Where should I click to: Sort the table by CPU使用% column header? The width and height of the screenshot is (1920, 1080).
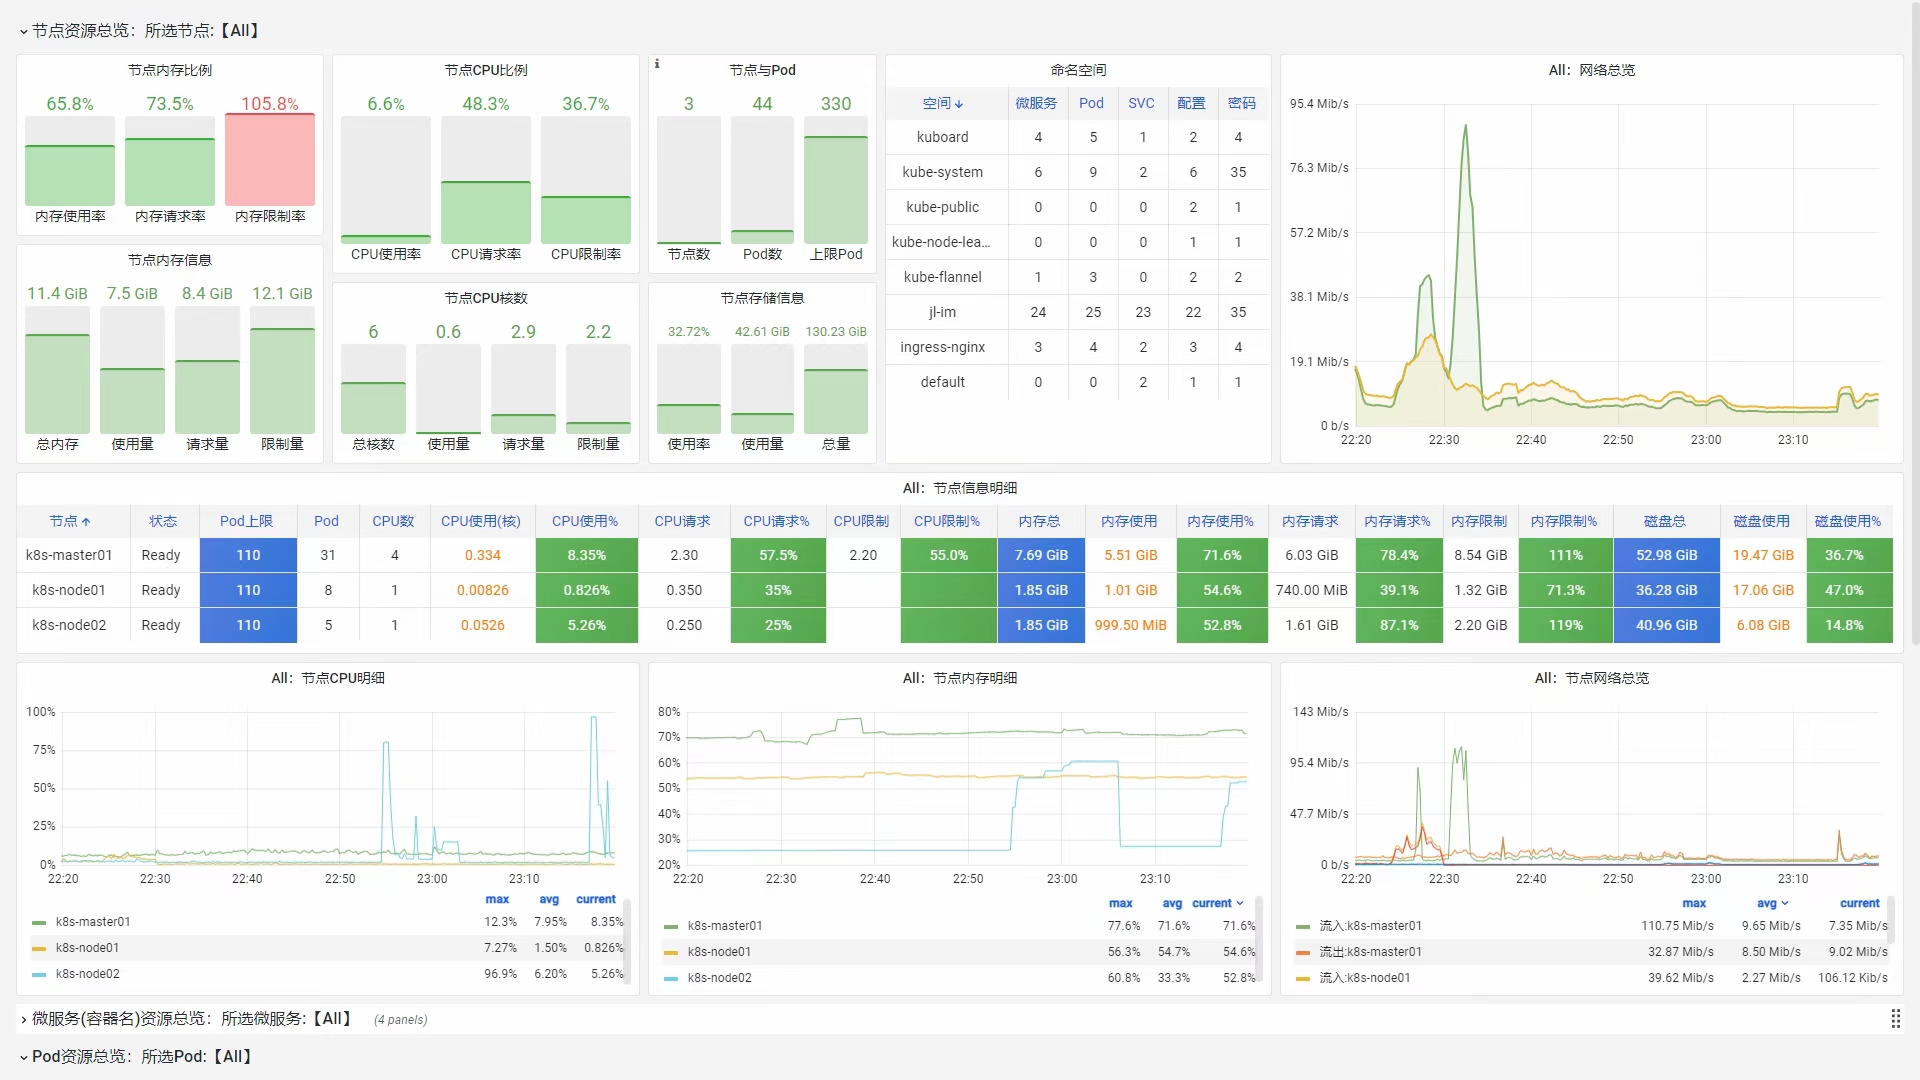585,521
